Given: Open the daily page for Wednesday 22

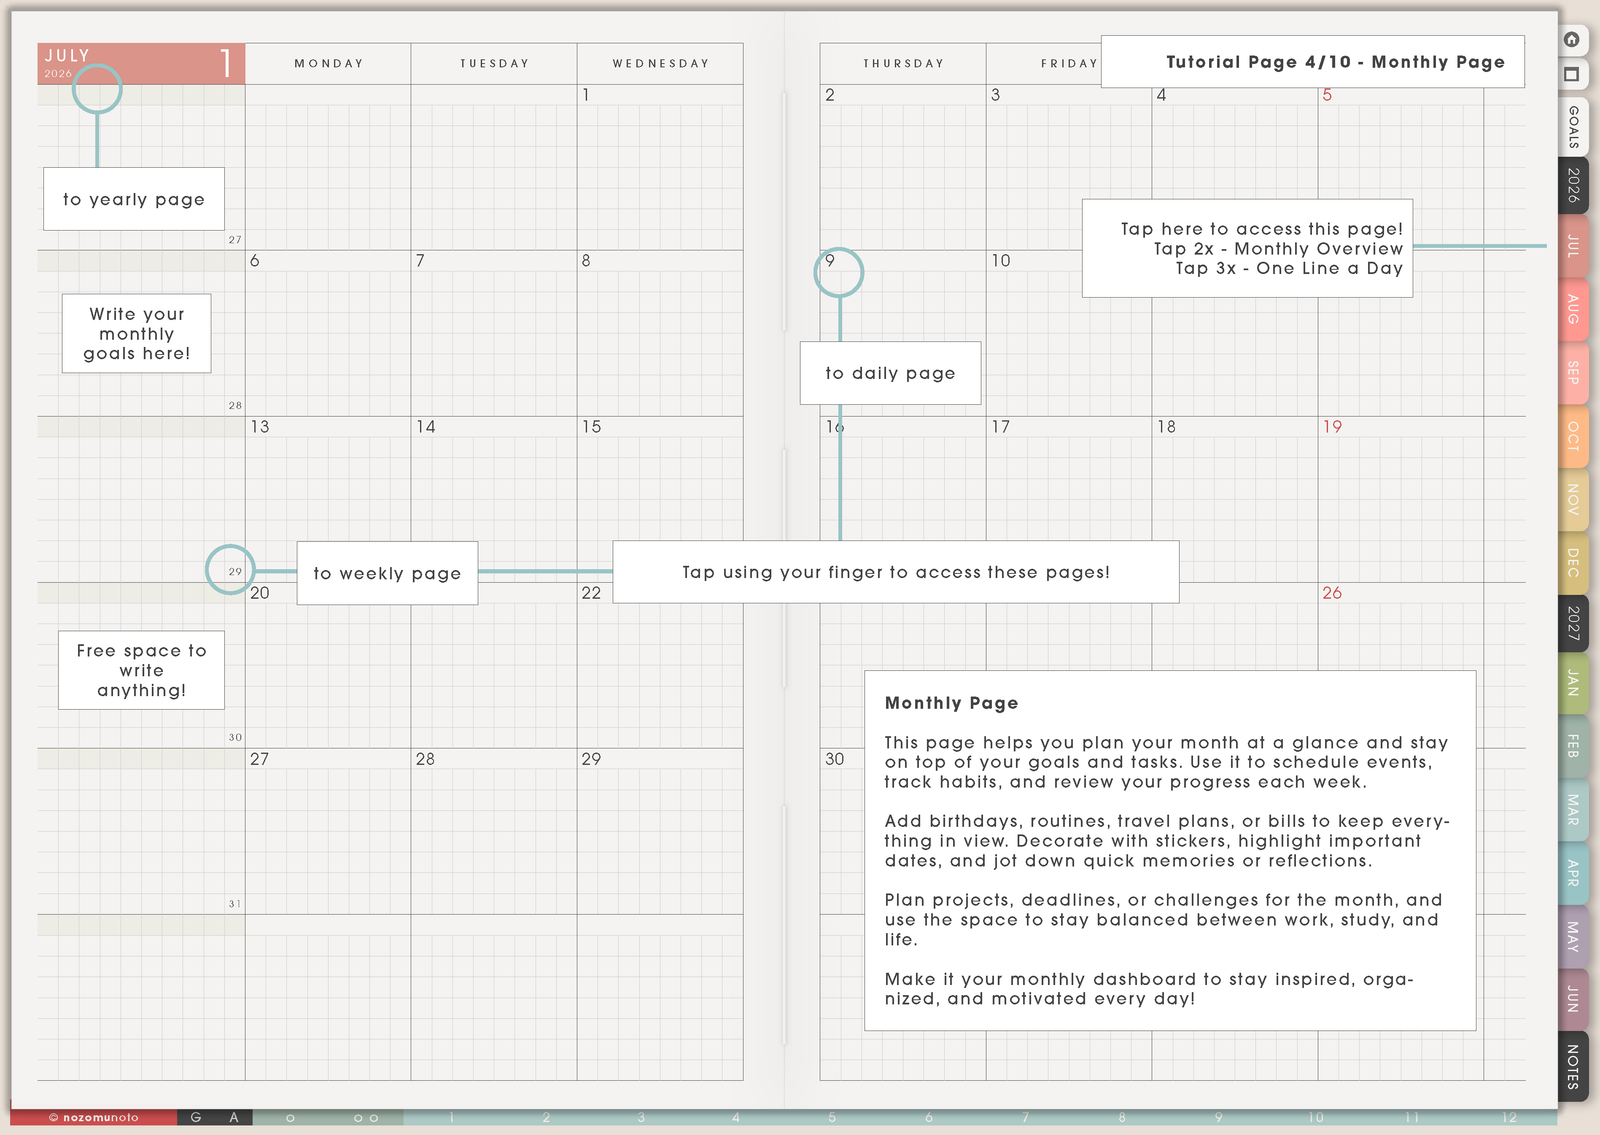Looking at the screenshot, I should [592, 593].
